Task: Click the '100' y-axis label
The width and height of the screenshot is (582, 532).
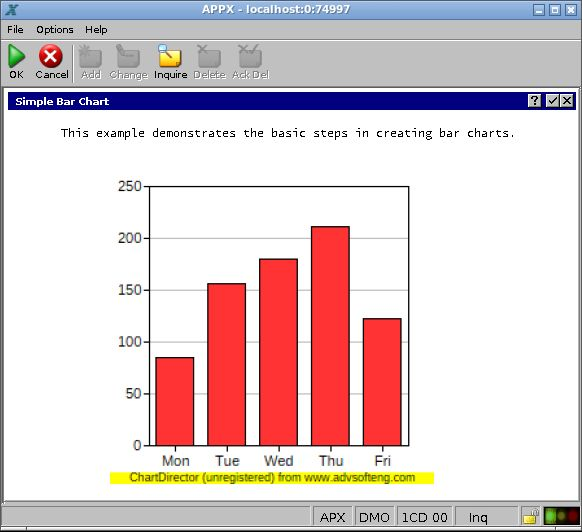Action: [x=130, y=342]
